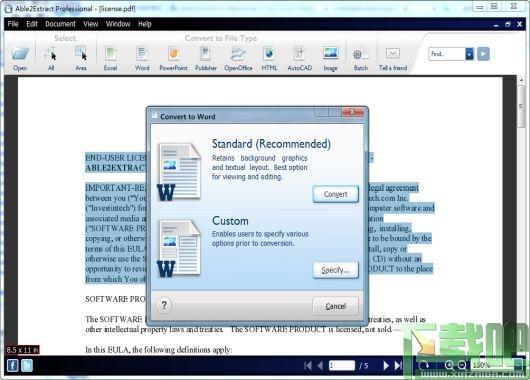The height and width of the screenshot is (380, 530).
Task: Open the Document menu
Action: (61, 24)
